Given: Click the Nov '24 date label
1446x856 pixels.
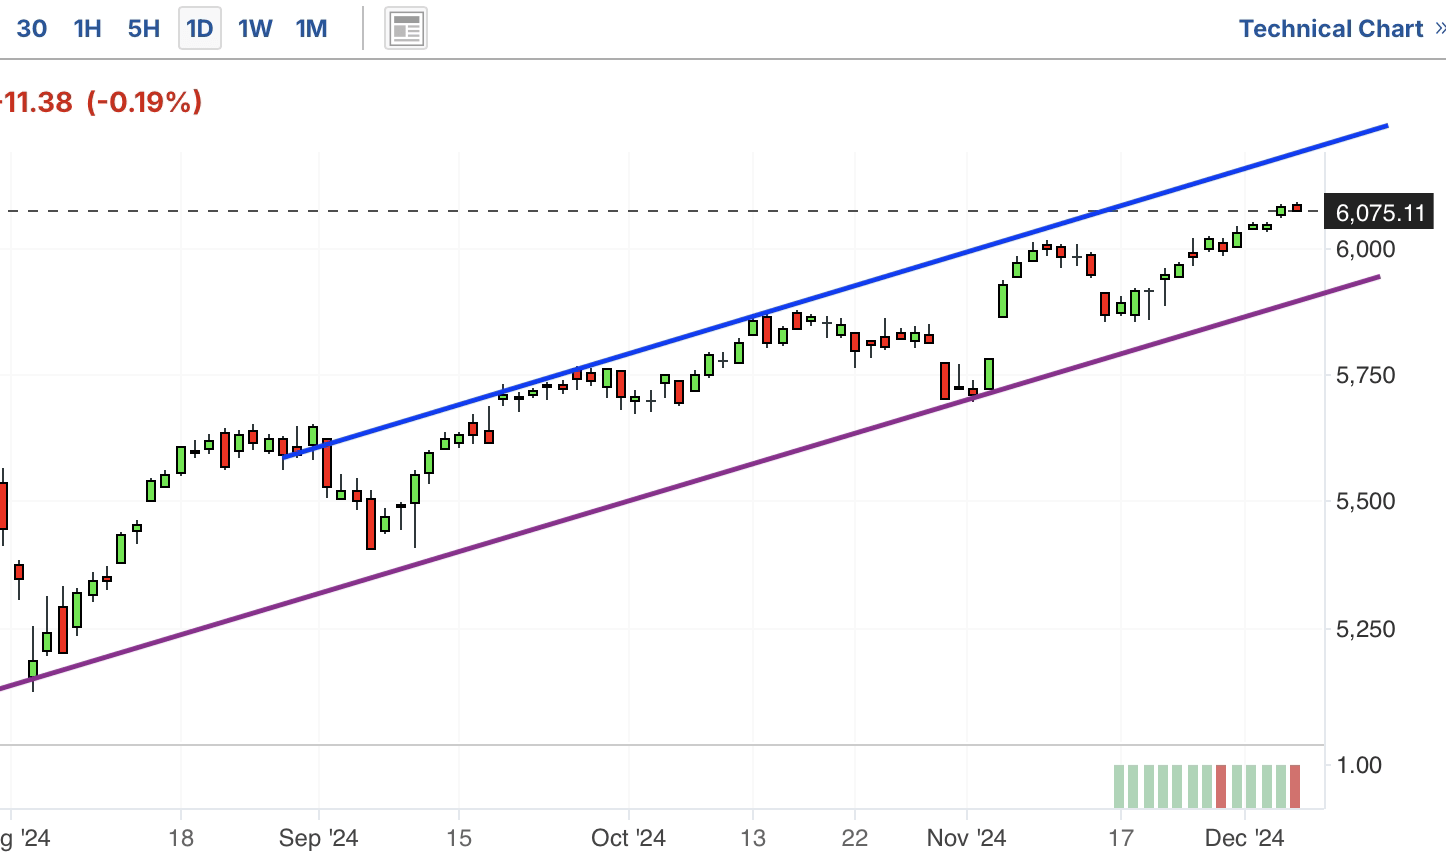Looking at the screenshot, I should tap(966, 837).
